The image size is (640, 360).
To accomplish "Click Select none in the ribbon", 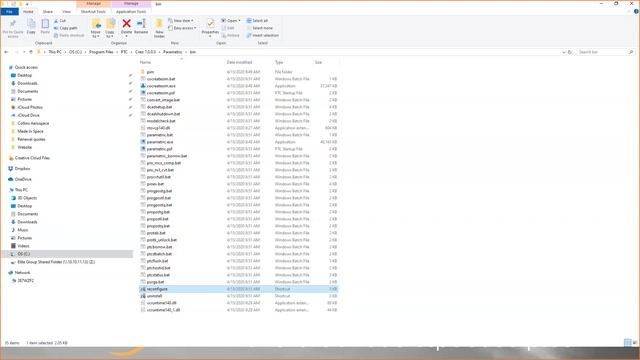I will (260, 28).
